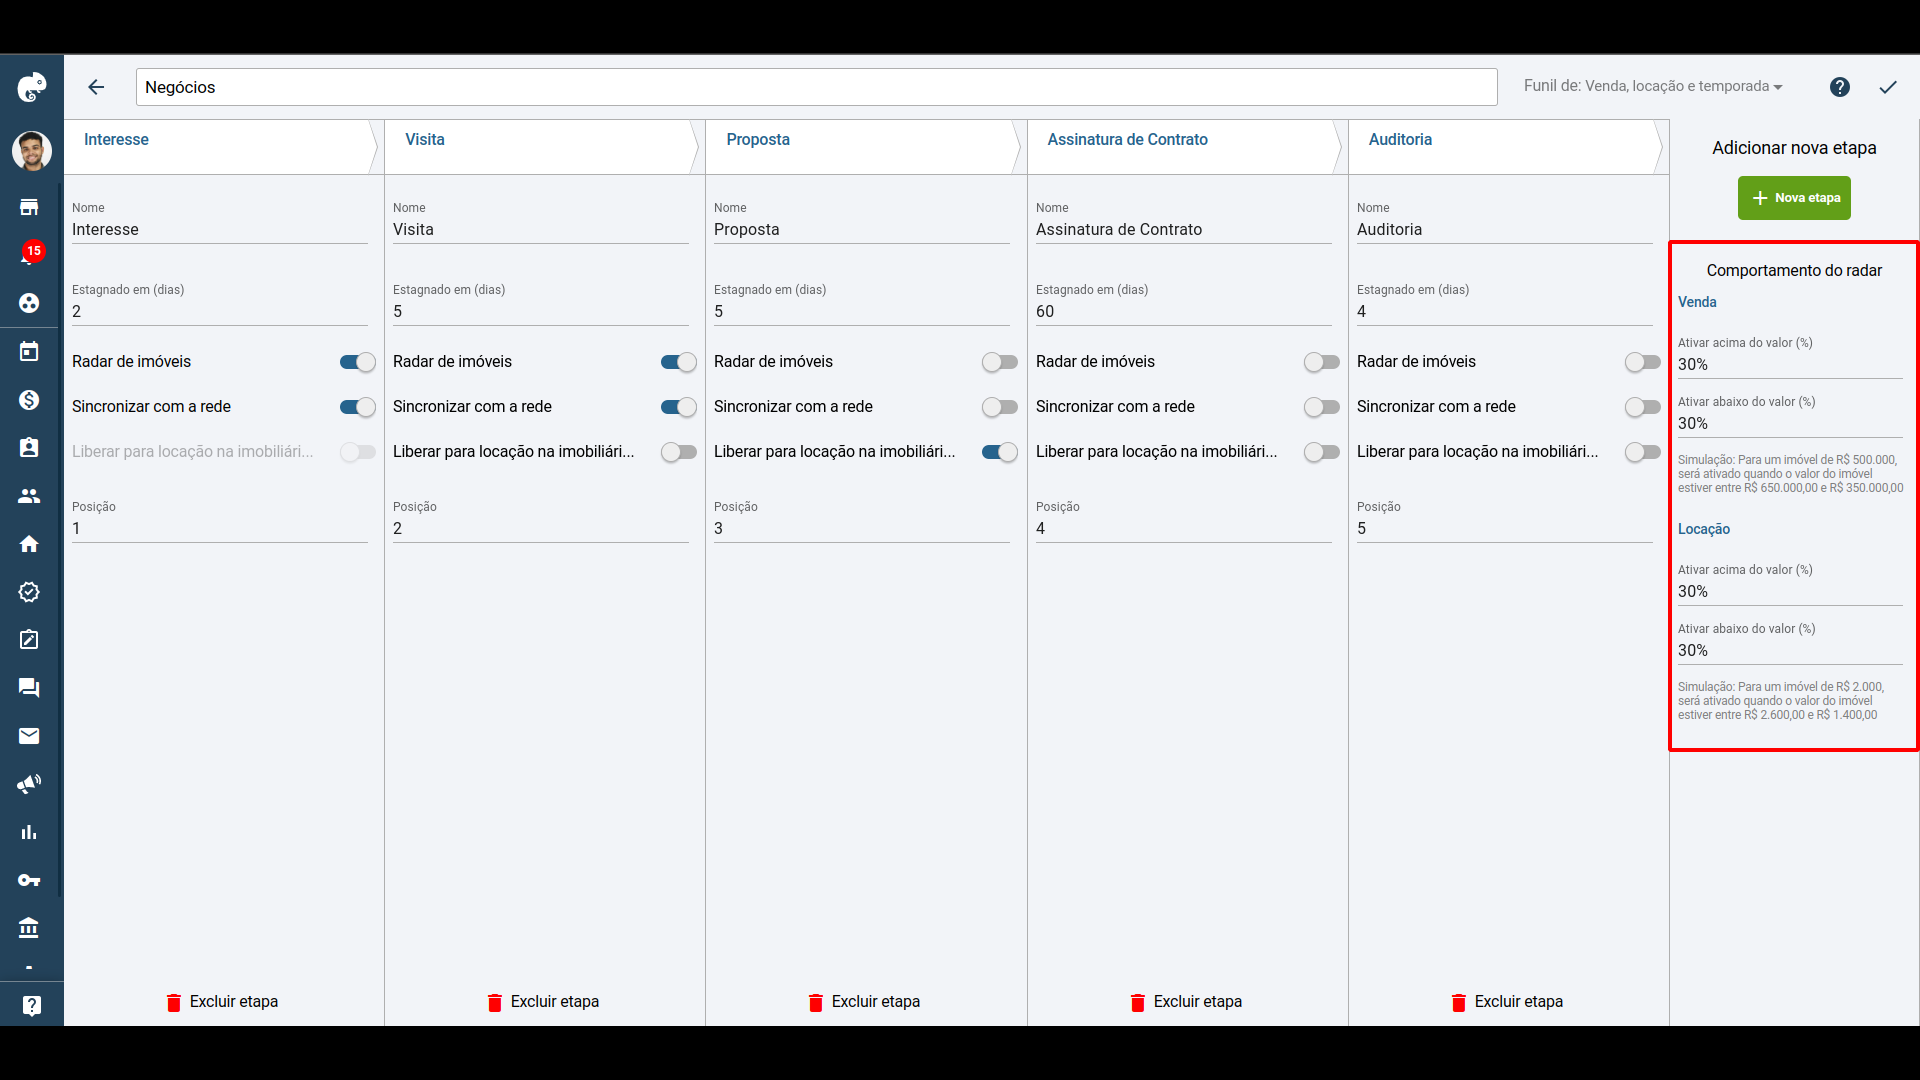Toggle Liberar para locação for Visita
Viewport: 1920px width, 1080px height.
tap(678, 452)
